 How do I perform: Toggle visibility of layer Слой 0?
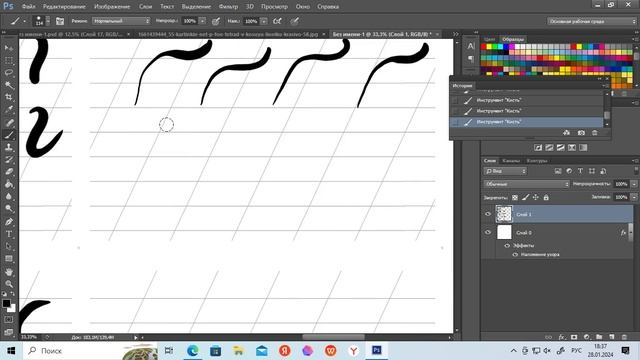pyautogui.click(x=488, y=232)
